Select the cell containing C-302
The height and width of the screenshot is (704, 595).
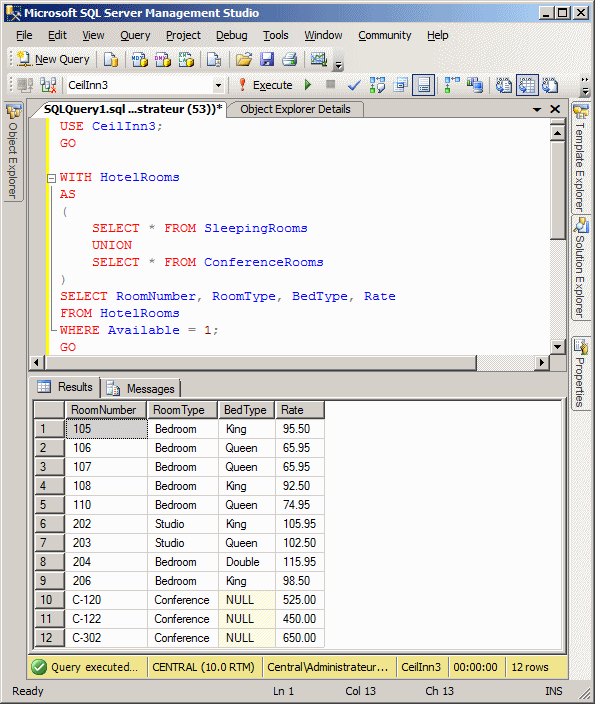coord(106,638)
